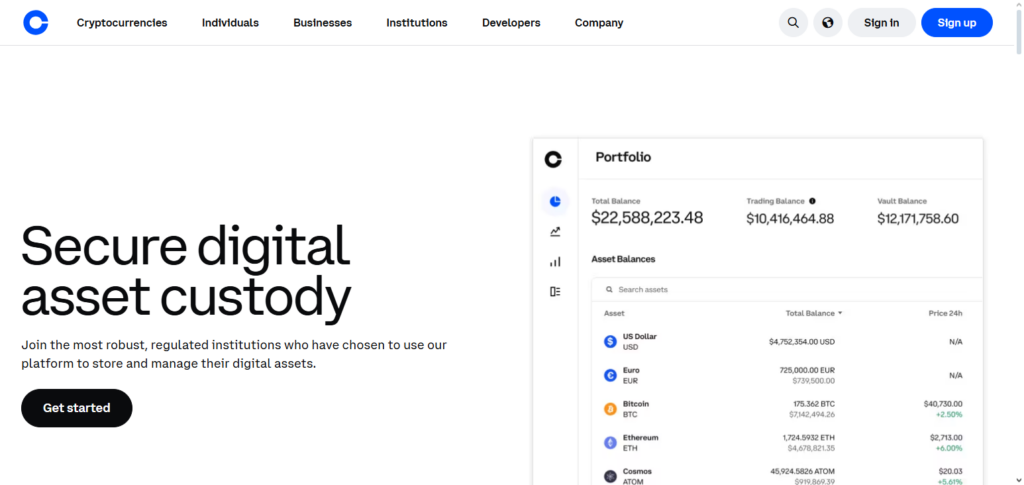
Task: Open the Cryptocurrencies menu
Action: click(x=122, y=23)
